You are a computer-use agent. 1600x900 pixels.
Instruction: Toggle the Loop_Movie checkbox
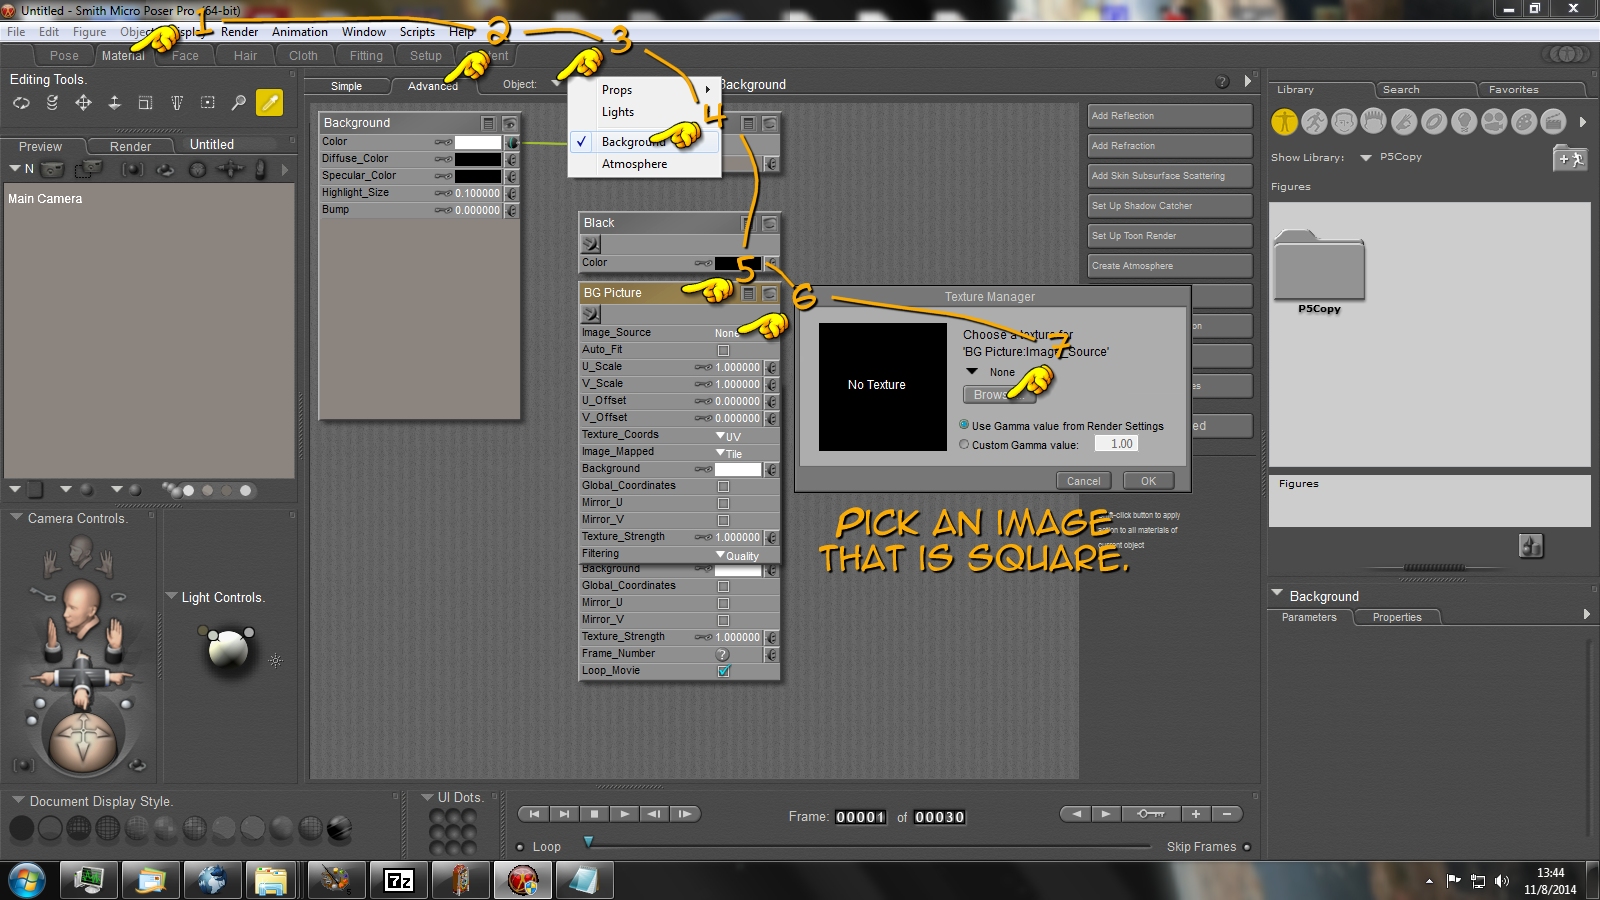point(723,671)
